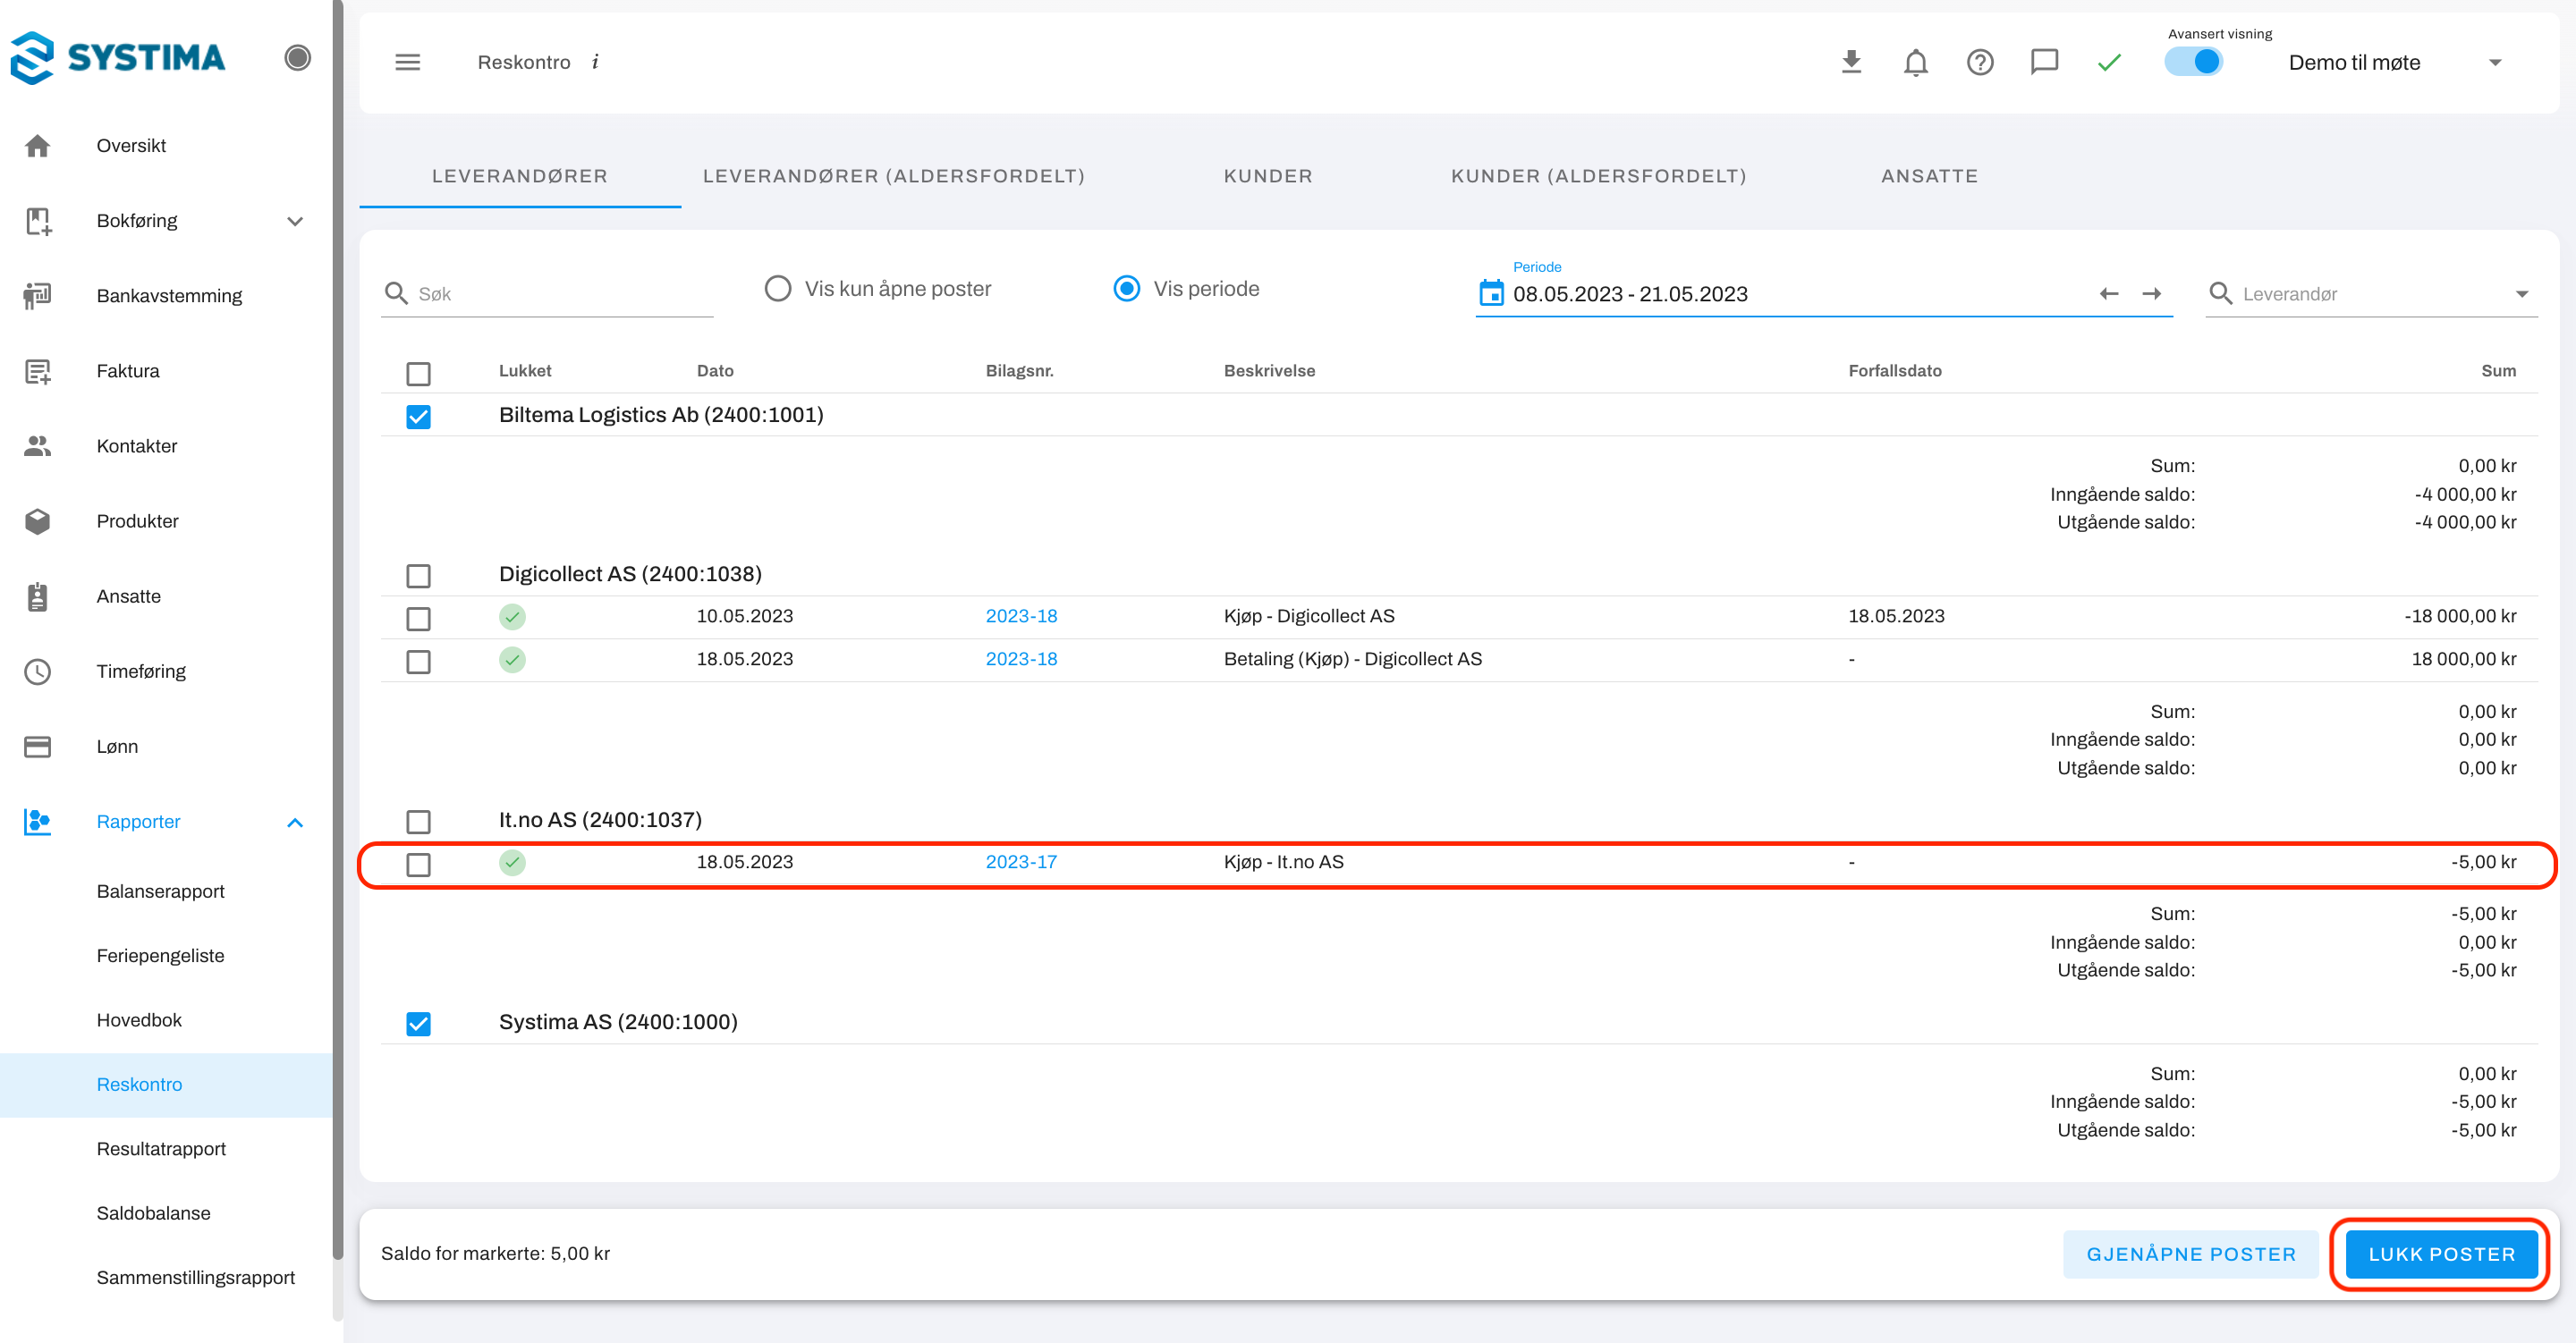Screen dimensions: 2576x1343
Task: Check the It.no AS group checkbox
Action: point(418,821)
